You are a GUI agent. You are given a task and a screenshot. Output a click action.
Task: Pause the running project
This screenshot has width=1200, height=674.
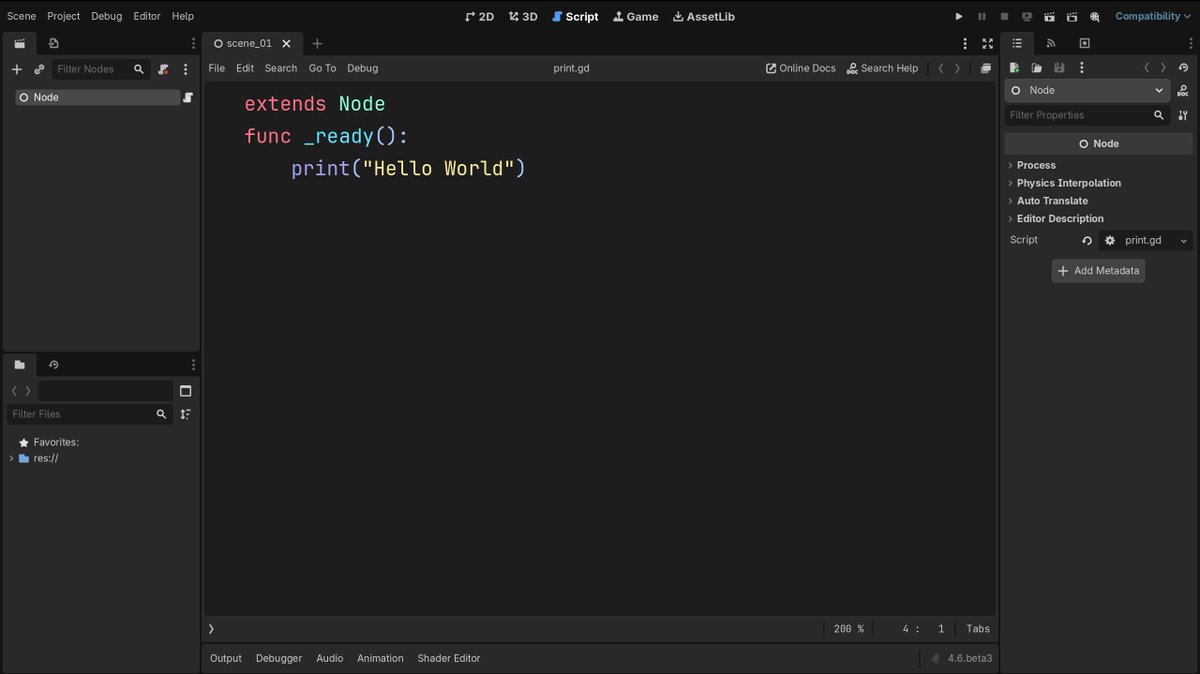(x=982, y=16)
